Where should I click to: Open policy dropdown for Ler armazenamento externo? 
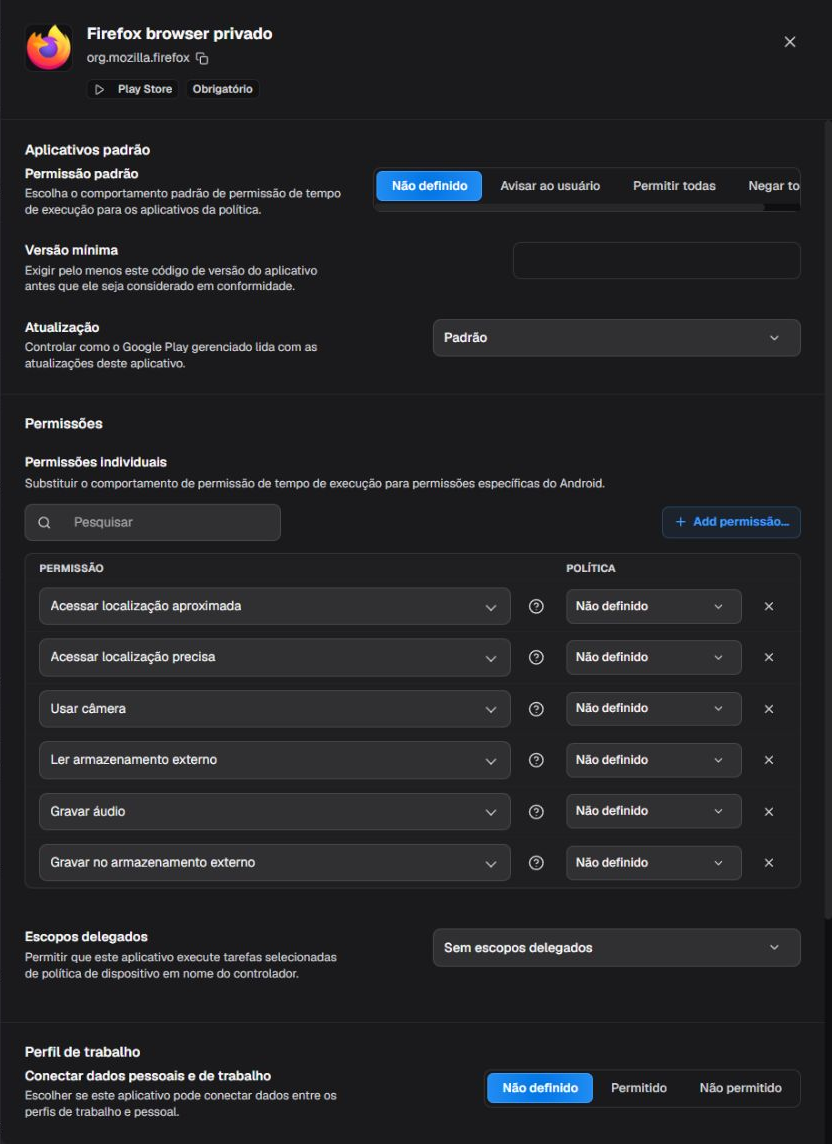click(x=654, y=760)
